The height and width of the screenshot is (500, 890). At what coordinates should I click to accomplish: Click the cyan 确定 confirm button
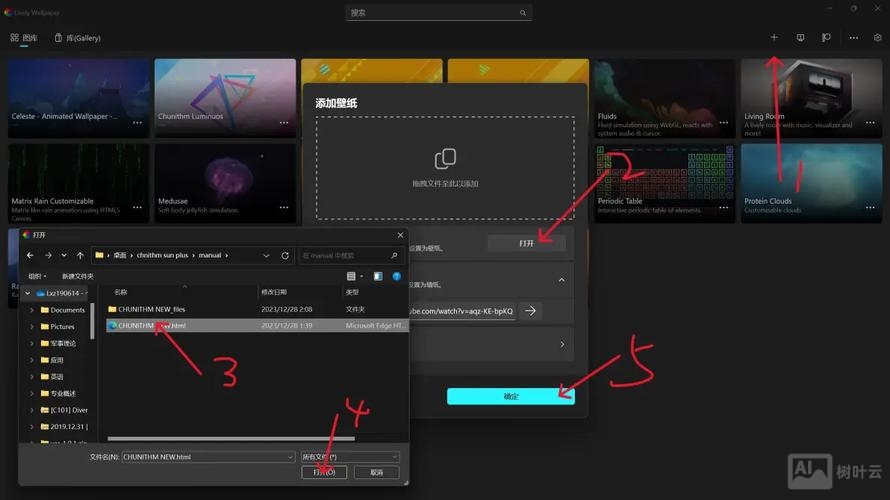tap(511, 396)
